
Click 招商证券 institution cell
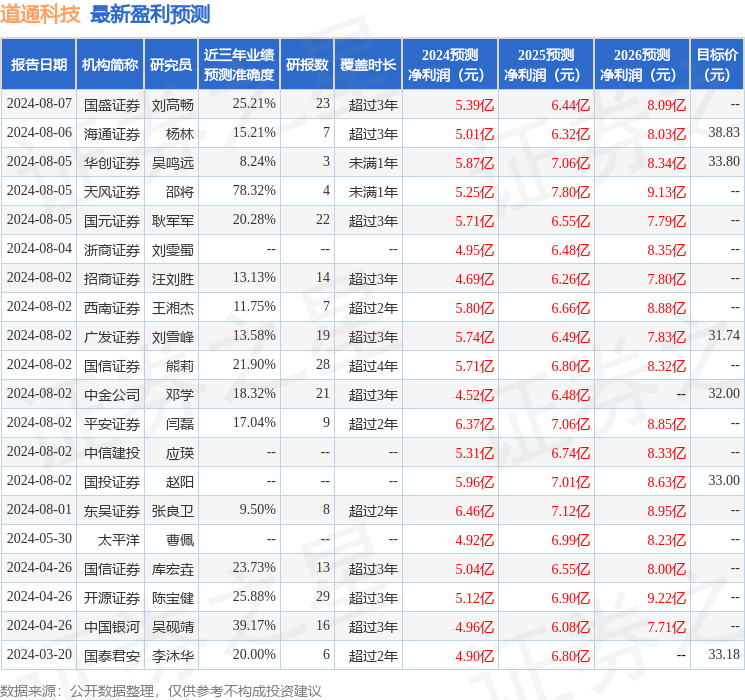click(x=112, y=278)
